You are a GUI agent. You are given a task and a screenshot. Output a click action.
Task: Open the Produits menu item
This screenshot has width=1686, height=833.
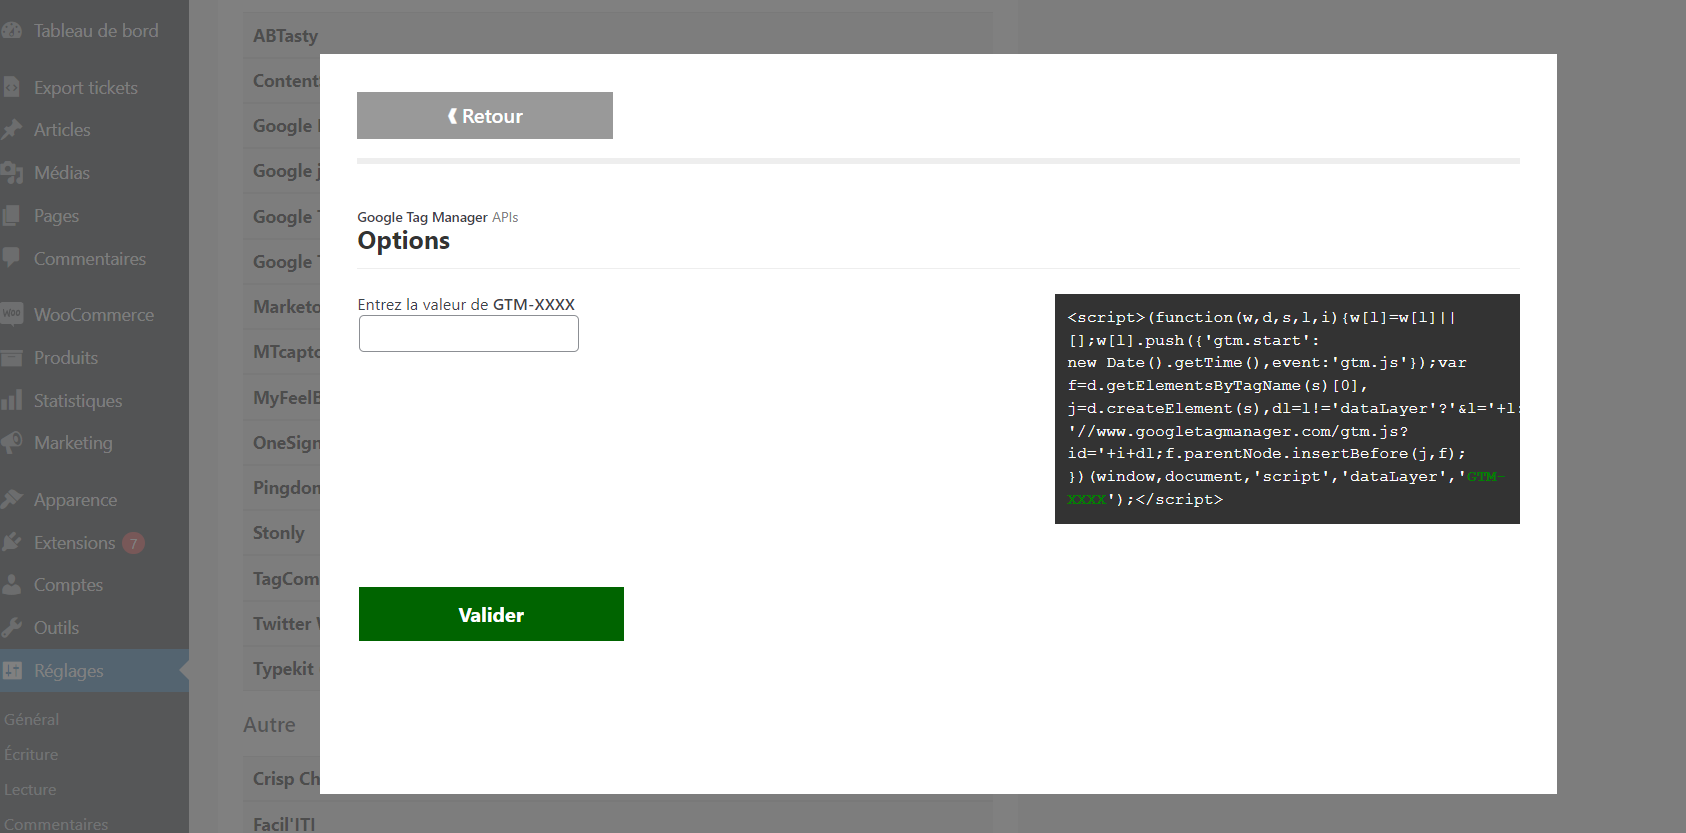tap(66, 358)
